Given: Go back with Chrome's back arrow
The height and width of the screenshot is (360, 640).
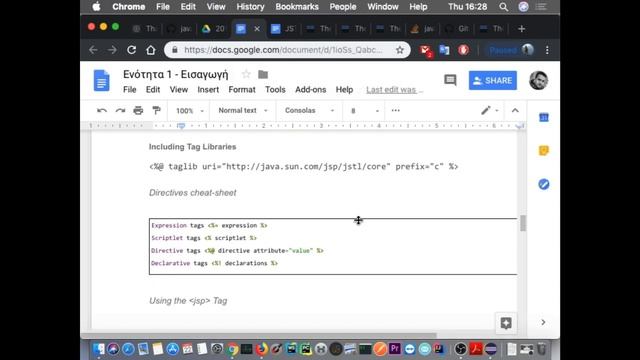Looking at the screenshot, I should (x=93, y=50).
